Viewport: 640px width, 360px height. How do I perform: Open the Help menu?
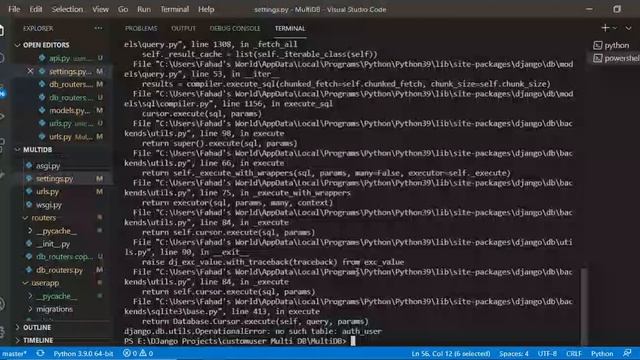click(x=206, y=9)
